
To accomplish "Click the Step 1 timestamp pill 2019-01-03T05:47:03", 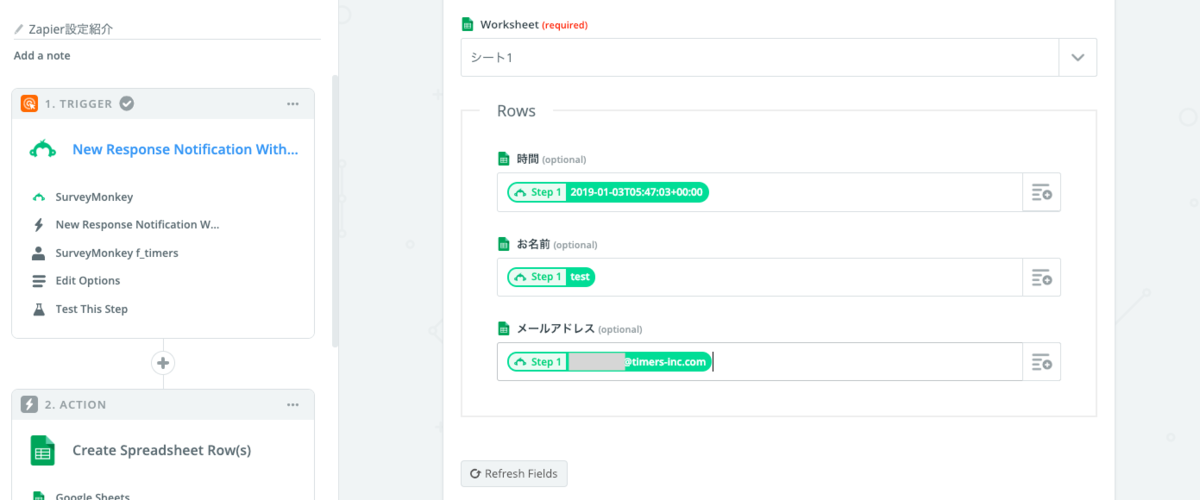I will click(608, 192).
